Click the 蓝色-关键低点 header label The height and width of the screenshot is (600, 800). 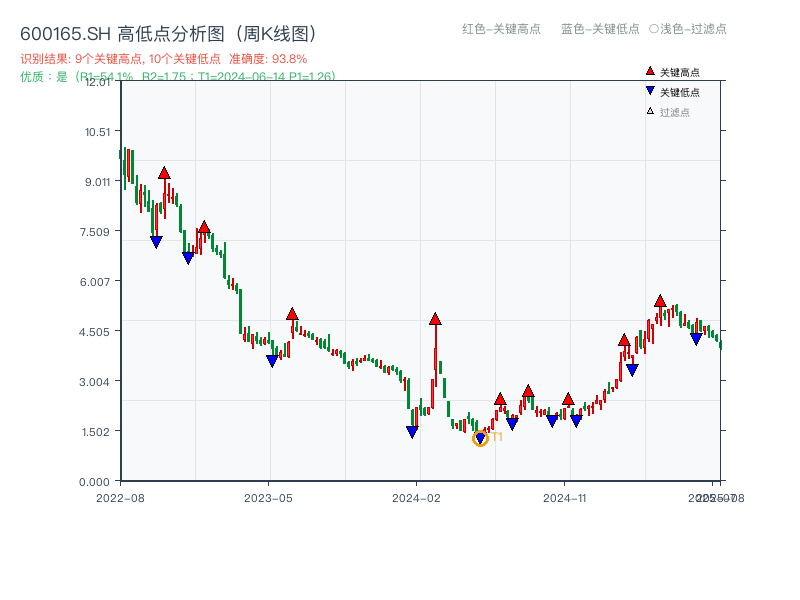pos(600,29)
